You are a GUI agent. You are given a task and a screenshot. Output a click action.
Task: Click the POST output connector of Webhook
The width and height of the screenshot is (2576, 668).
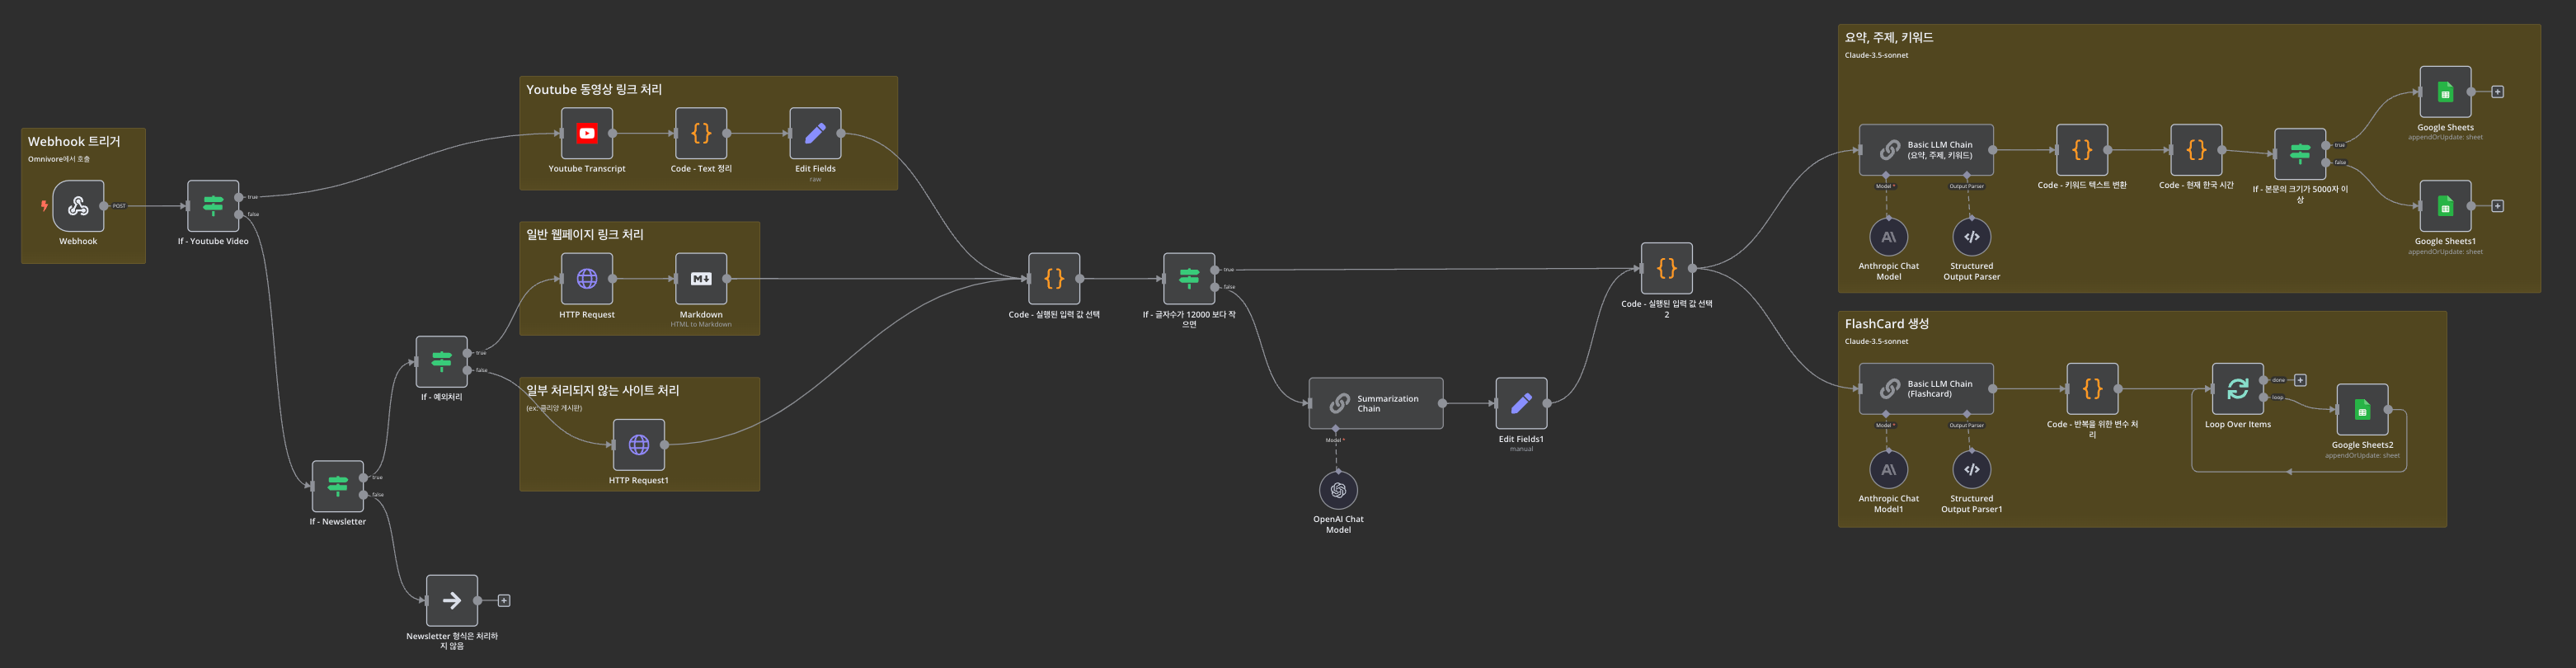[104, 206]
